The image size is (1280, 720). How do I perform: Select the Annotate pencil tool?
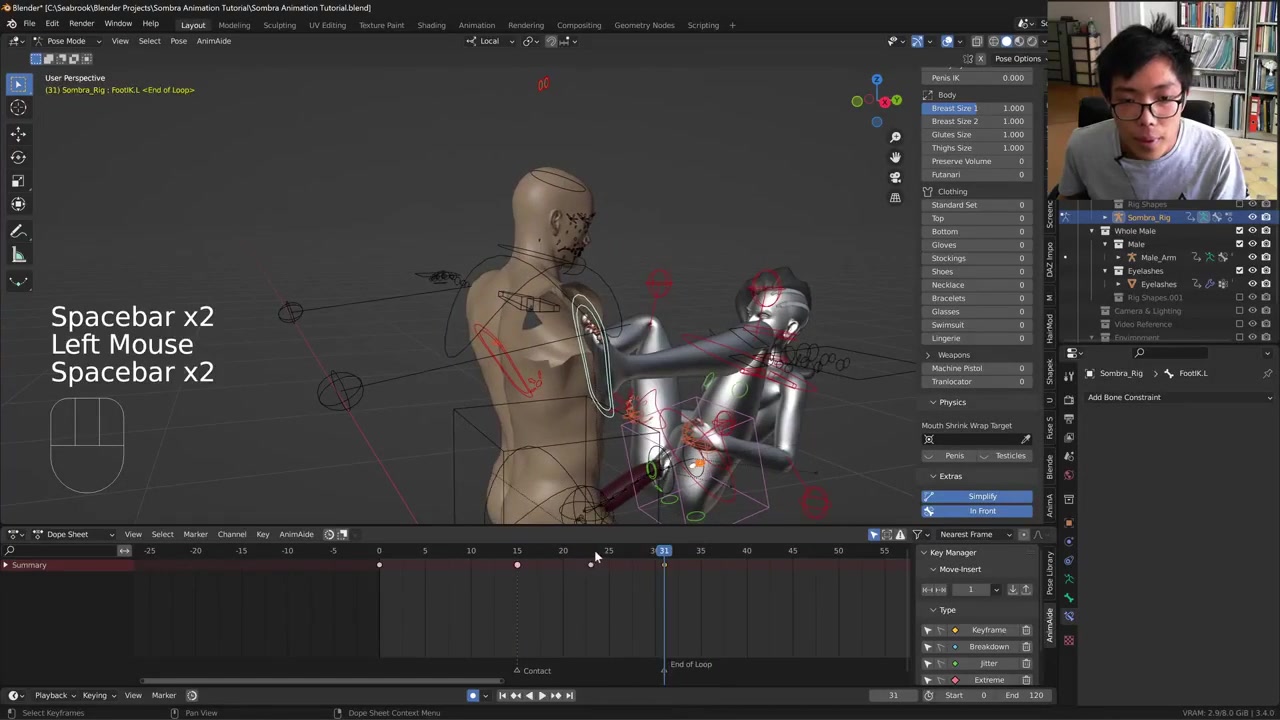[x=18, y=231]
